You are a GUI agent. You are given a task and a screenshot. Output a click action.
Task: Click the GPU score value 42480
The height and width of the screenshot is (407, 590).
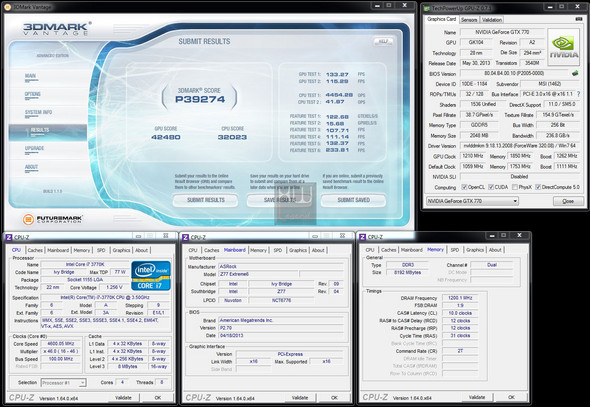click(166, 137)
